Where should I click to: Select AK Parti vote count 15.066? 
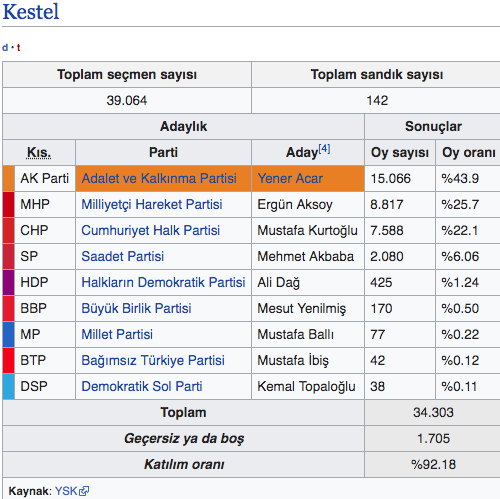tap(391, 178)
